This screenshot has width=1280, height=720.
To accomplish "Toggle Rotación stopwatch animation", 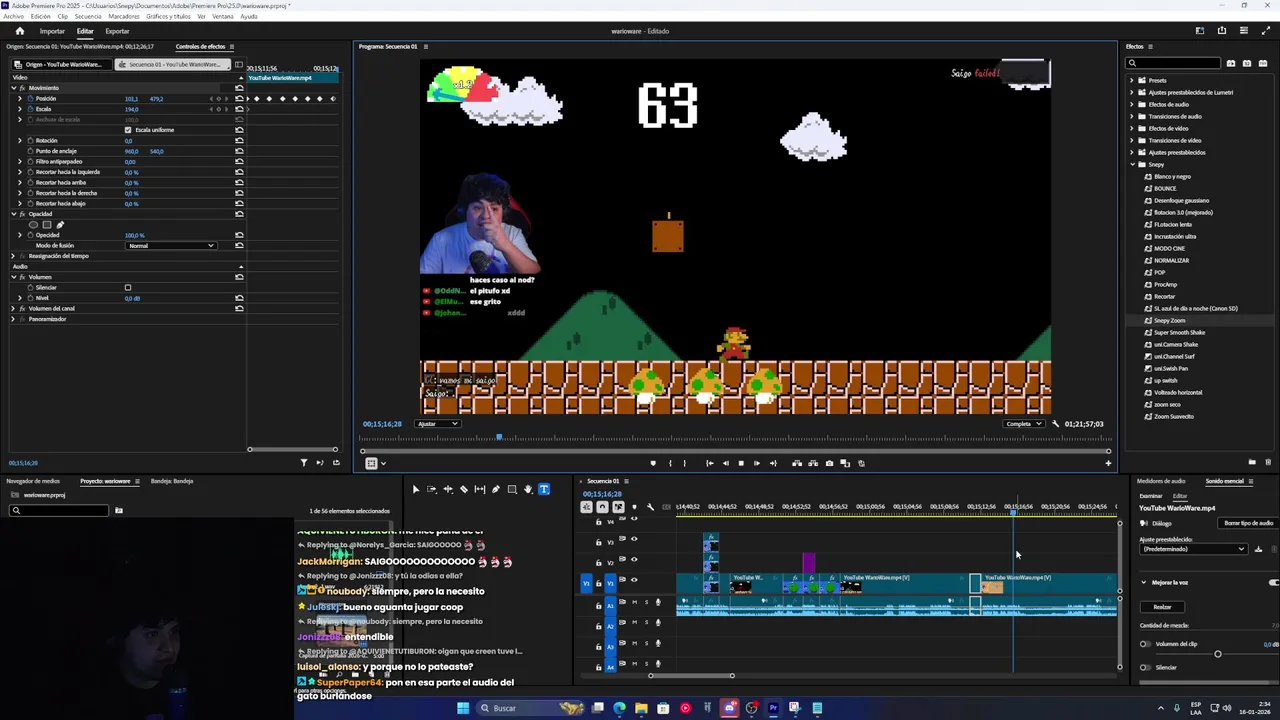I will pos(30,141).
